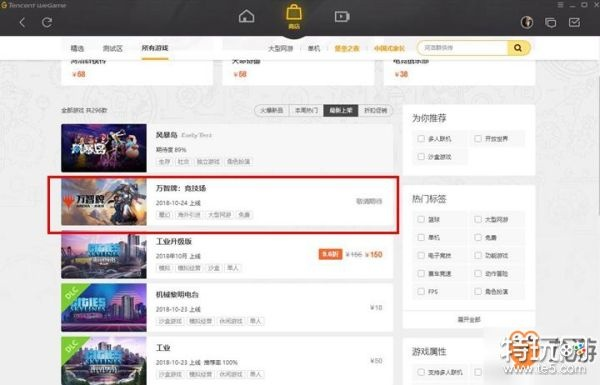Open 工业升级版 game title

coord(174,241)
